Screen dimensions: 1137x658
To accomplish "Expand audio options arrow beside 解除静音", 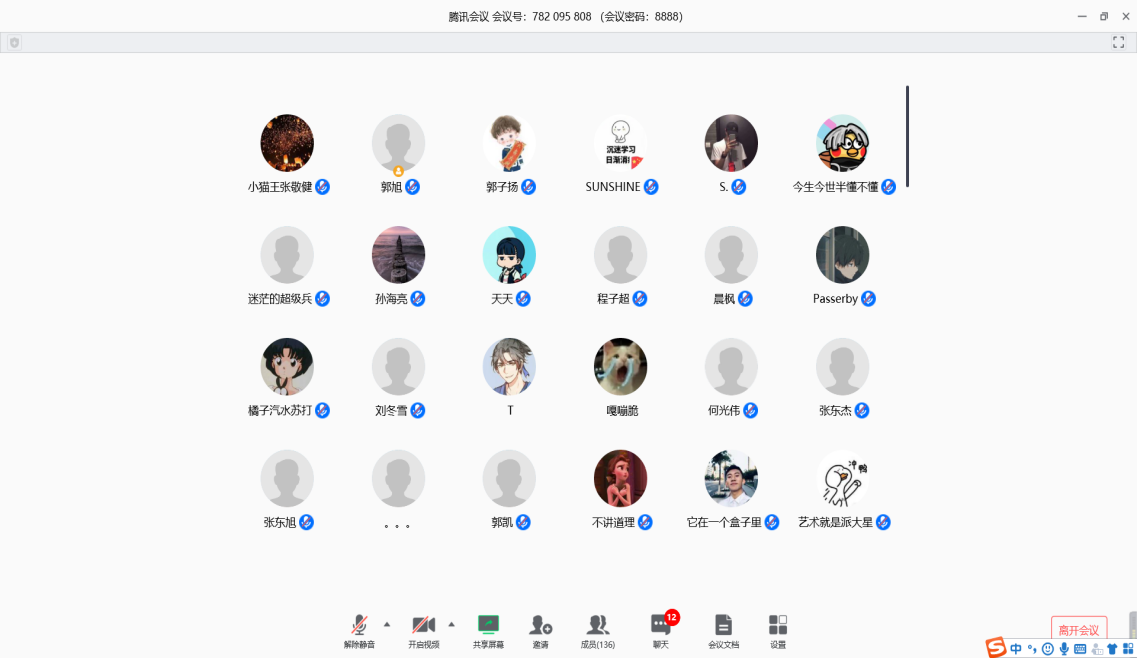I will 387,624.
